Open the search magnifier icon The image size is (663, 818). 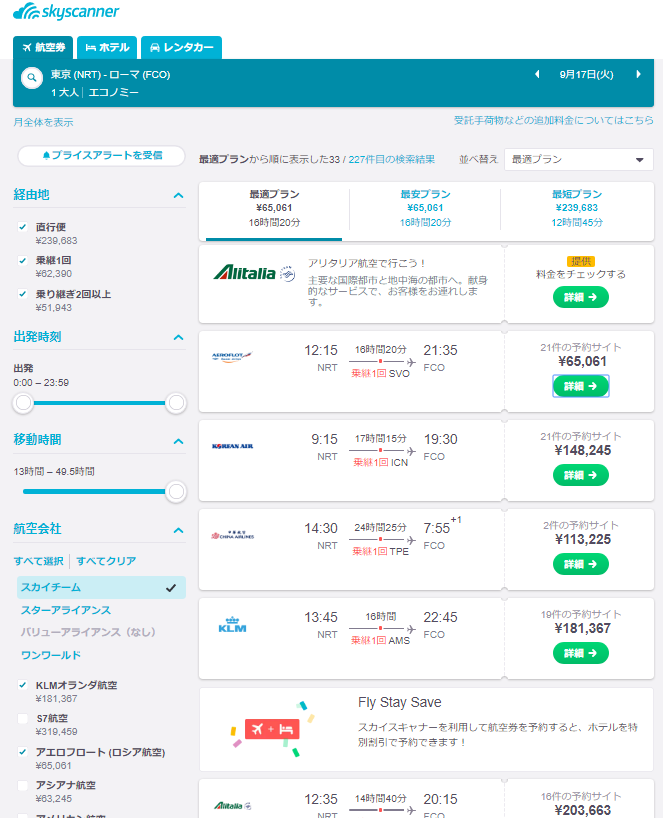click(x=32, y=78)
